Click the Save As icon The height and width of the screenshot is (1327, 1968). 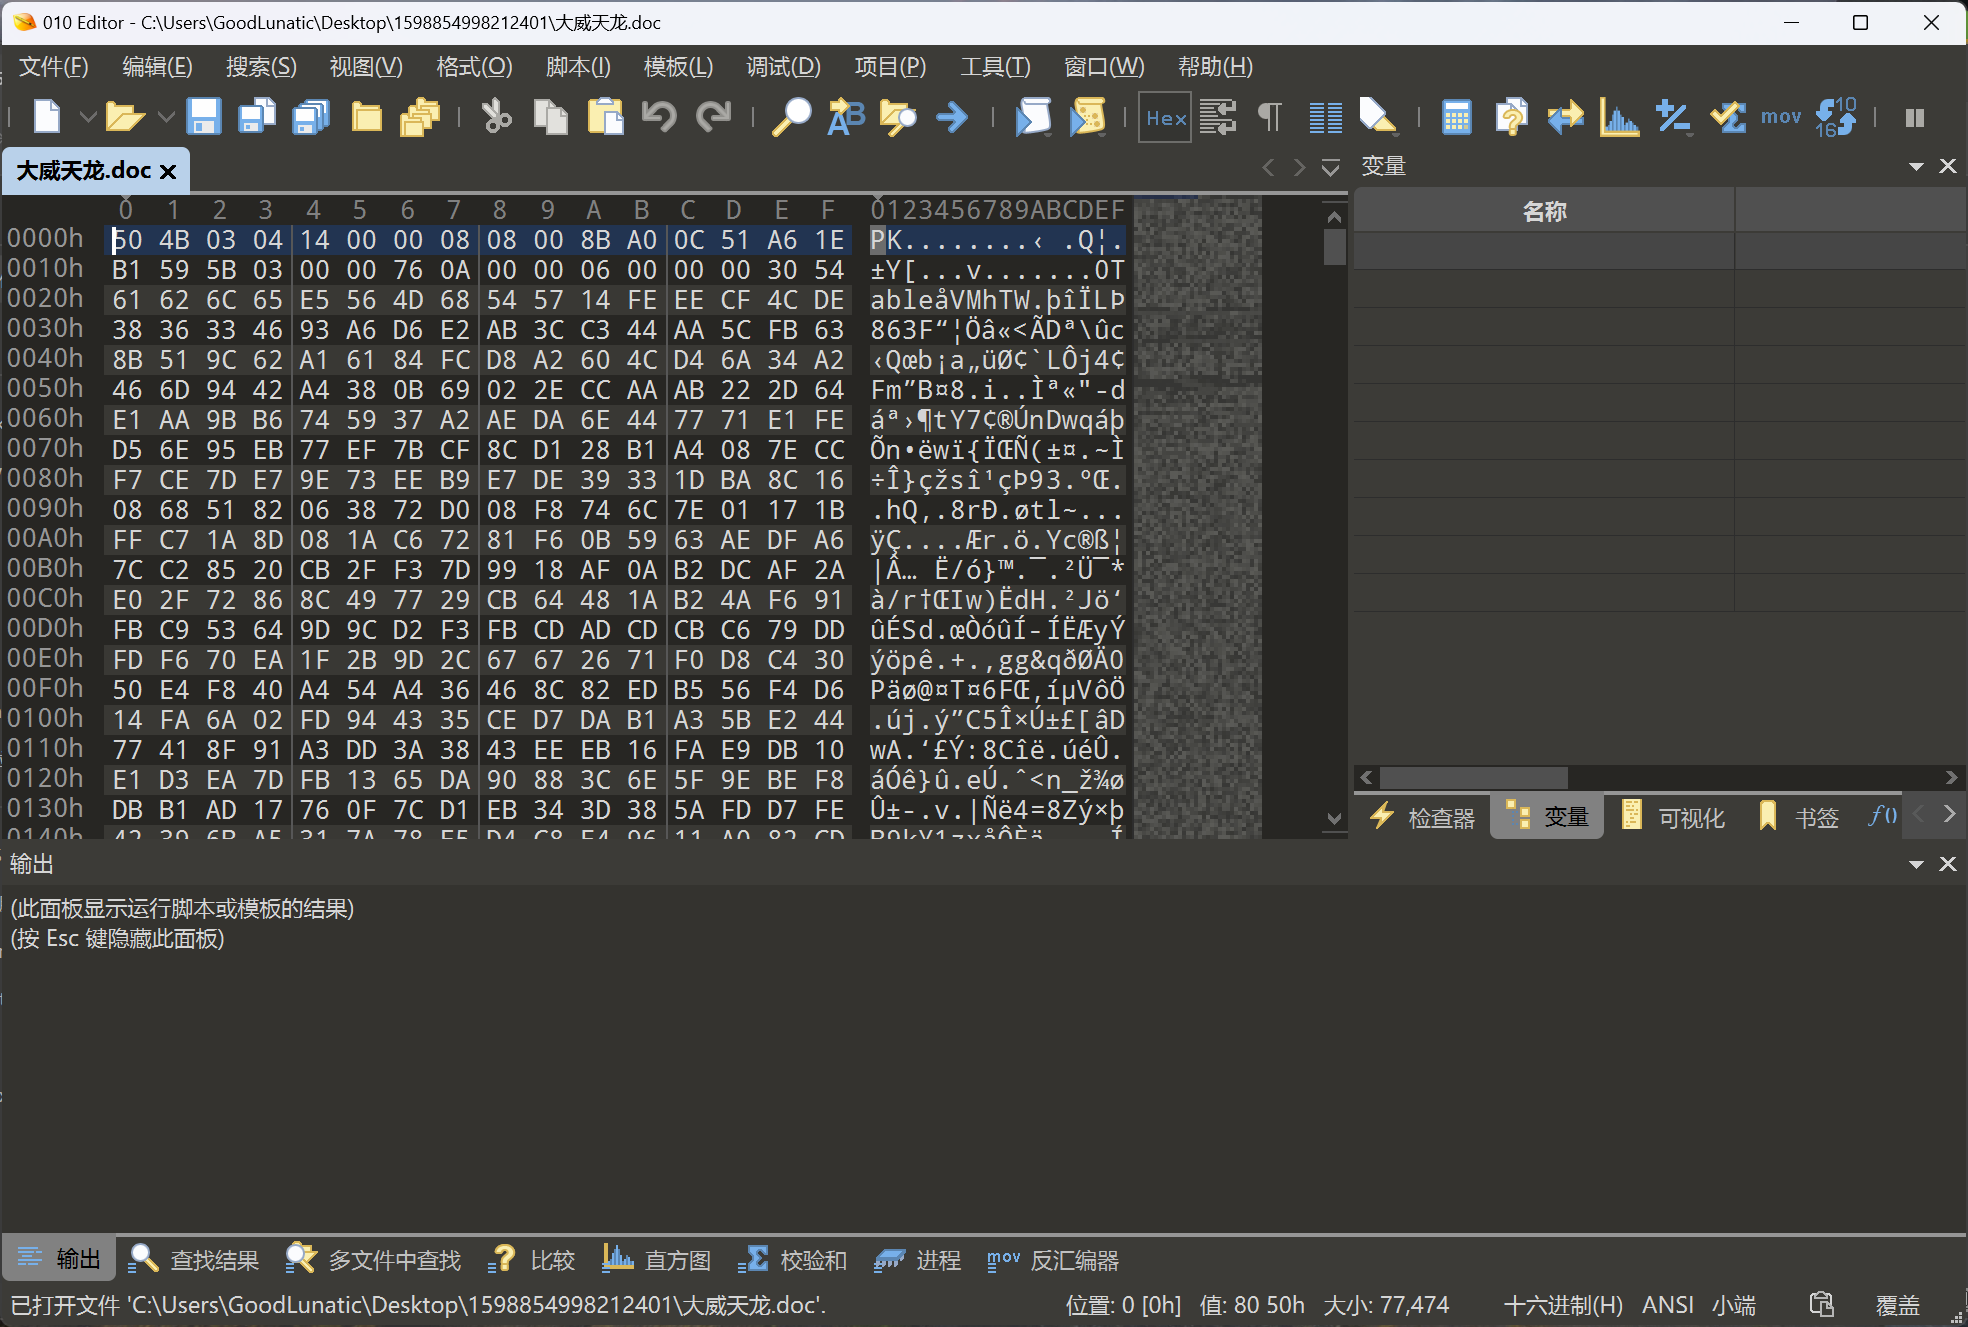pyautogui.click(x=257, y=117)
